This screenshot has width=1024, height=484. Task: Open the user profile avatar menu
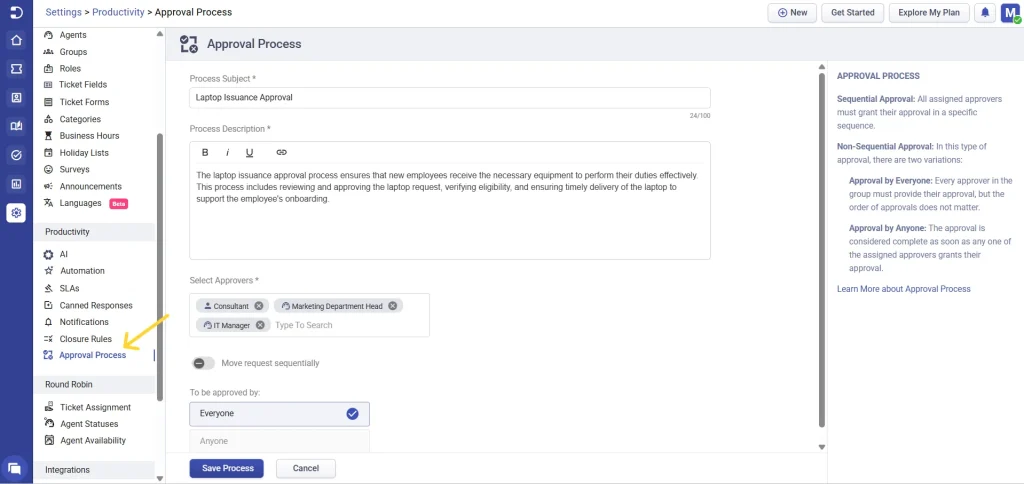click(x=1009, y=13)
